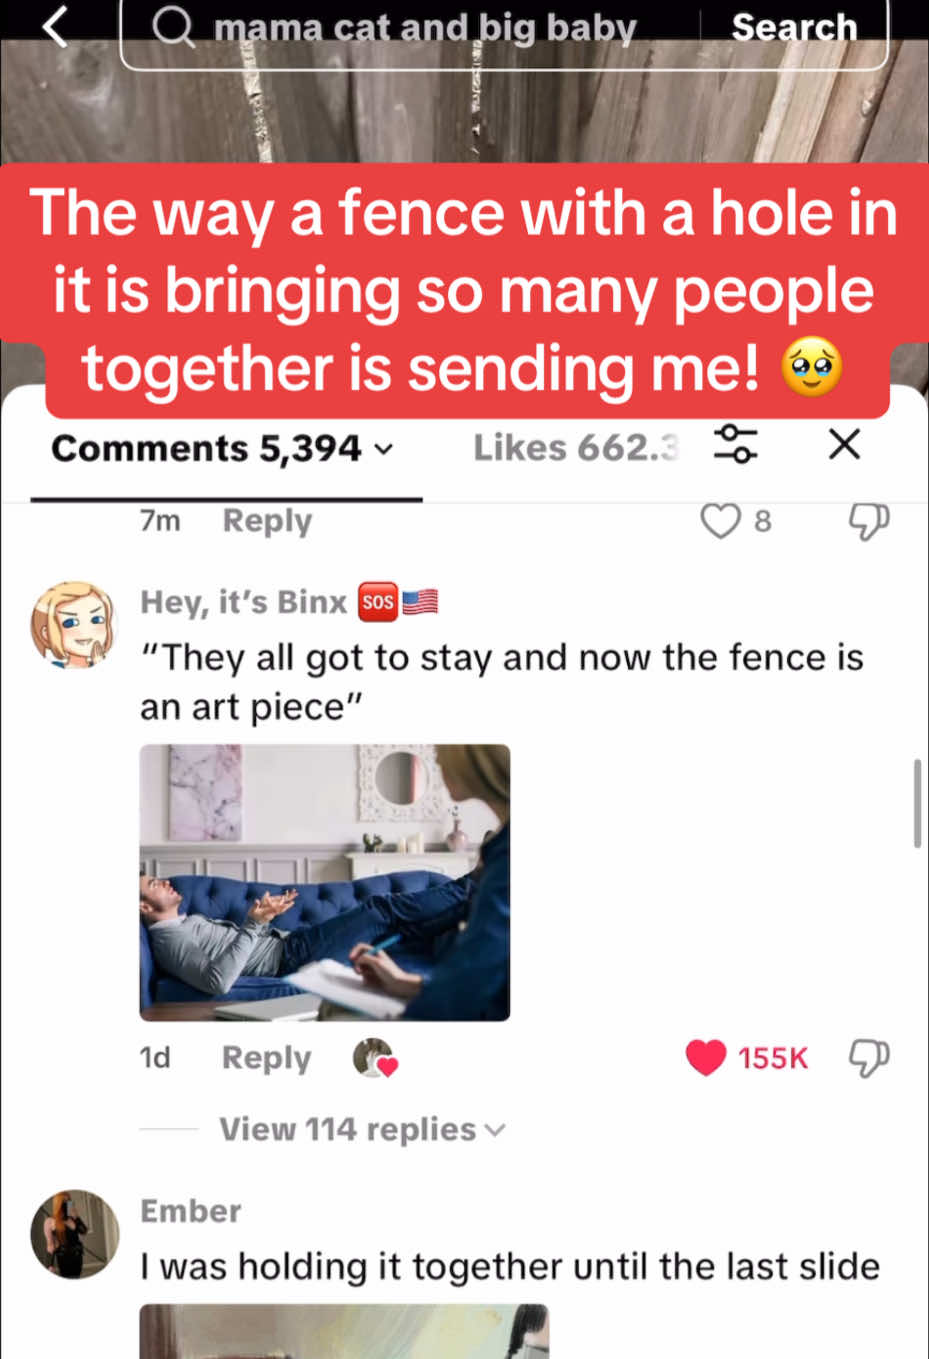
Task: Tap the search magnifier icon
Action: click(x=172, y=28)
